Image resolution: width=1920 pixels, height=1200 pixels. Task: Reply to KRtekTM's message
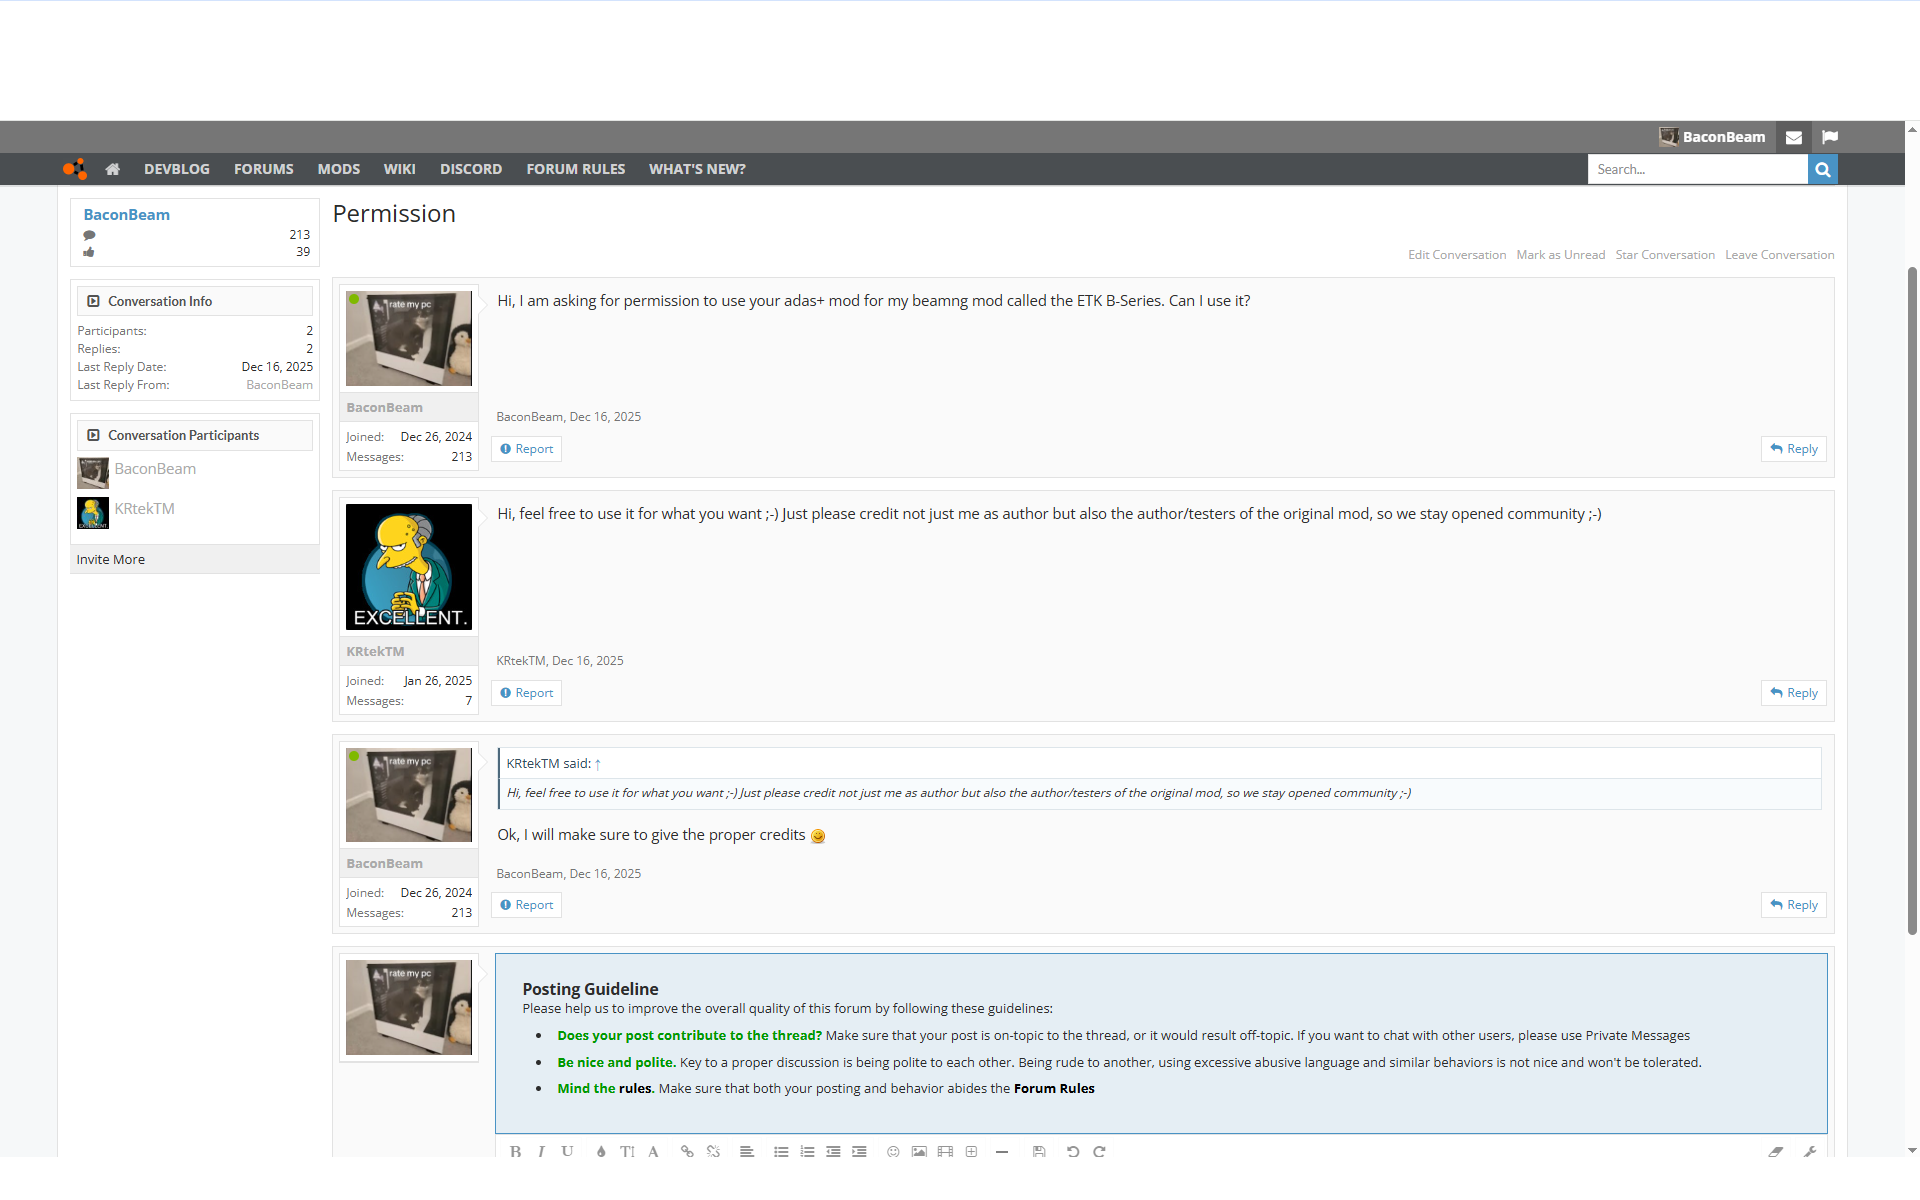pyautogui.click(x=1793, y=693)
